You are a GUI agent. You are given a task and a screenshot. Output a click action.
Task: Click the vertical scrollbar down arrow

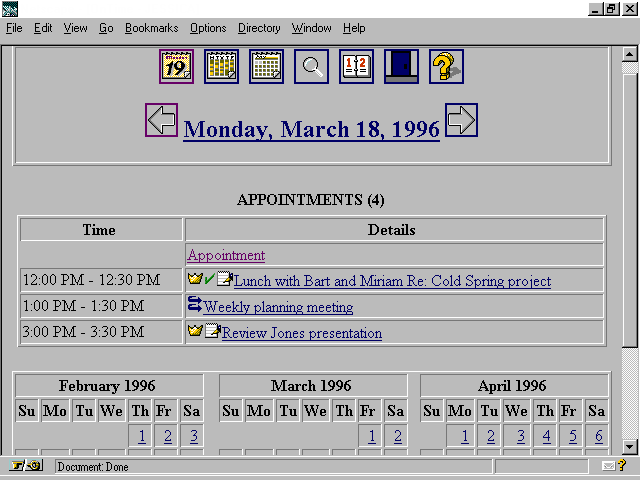pyautogui.click(x=630, y=447)
